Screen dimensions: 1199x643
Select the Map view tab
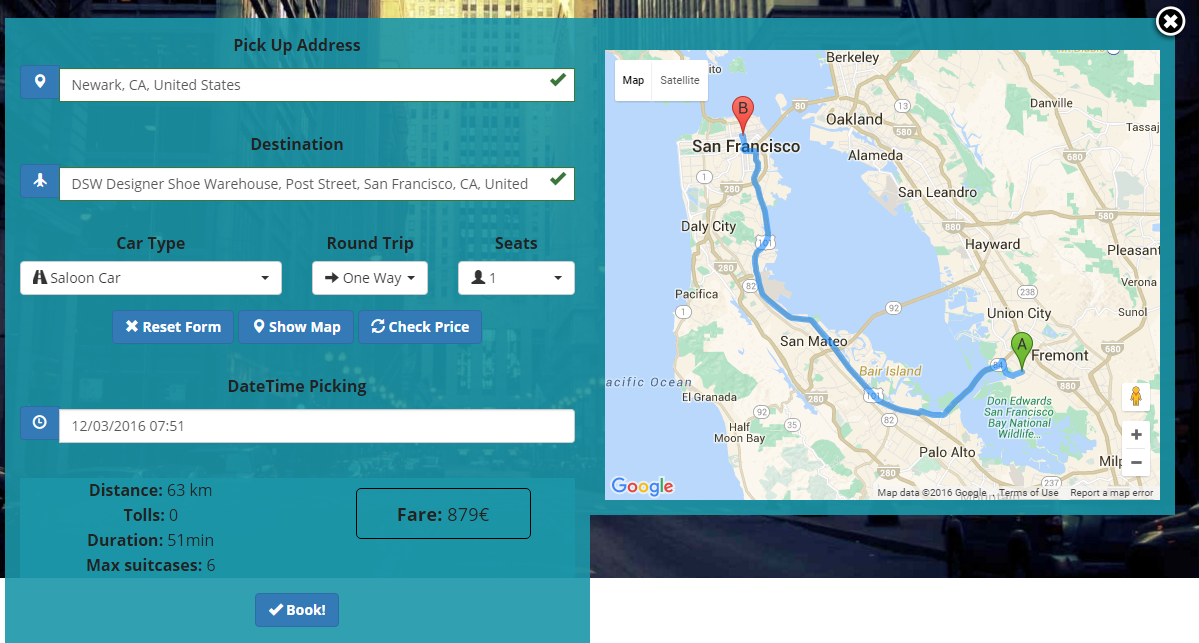click(633, 80)
